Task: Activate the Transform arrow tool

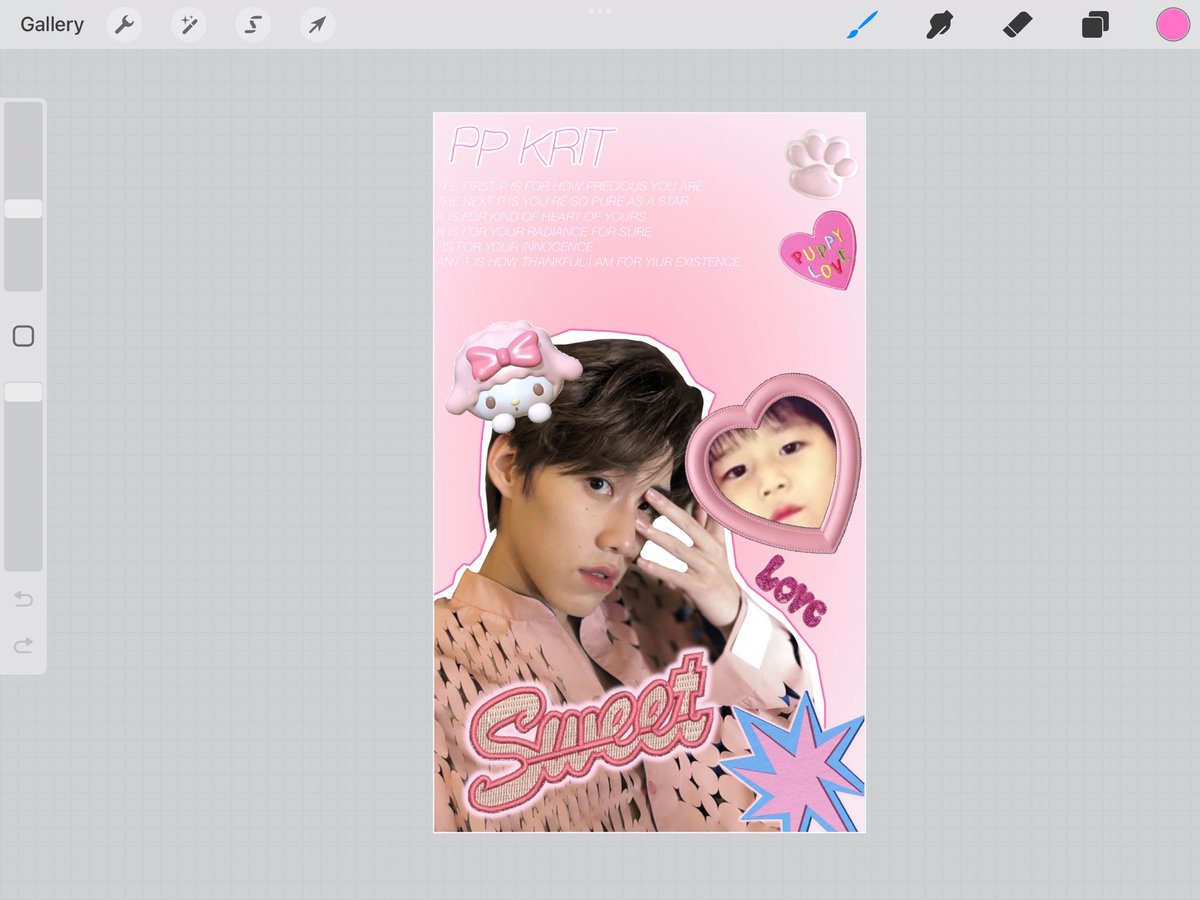Action: (x=317, y=25)
